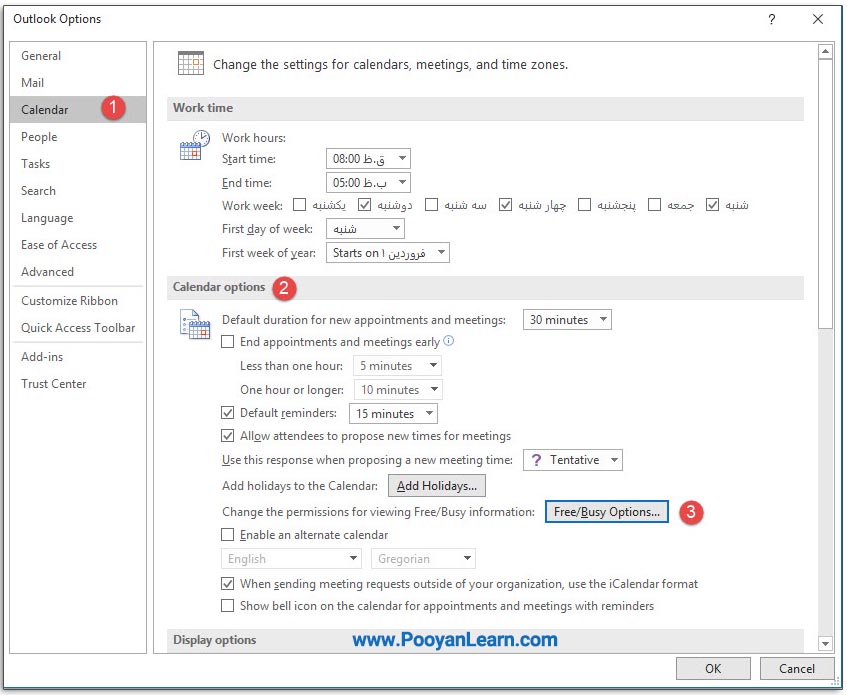Open the English alternate calendar language dropdown
The height and width of the screenshot is (695, 847).
pyautogui.click(x=291, y=558)
